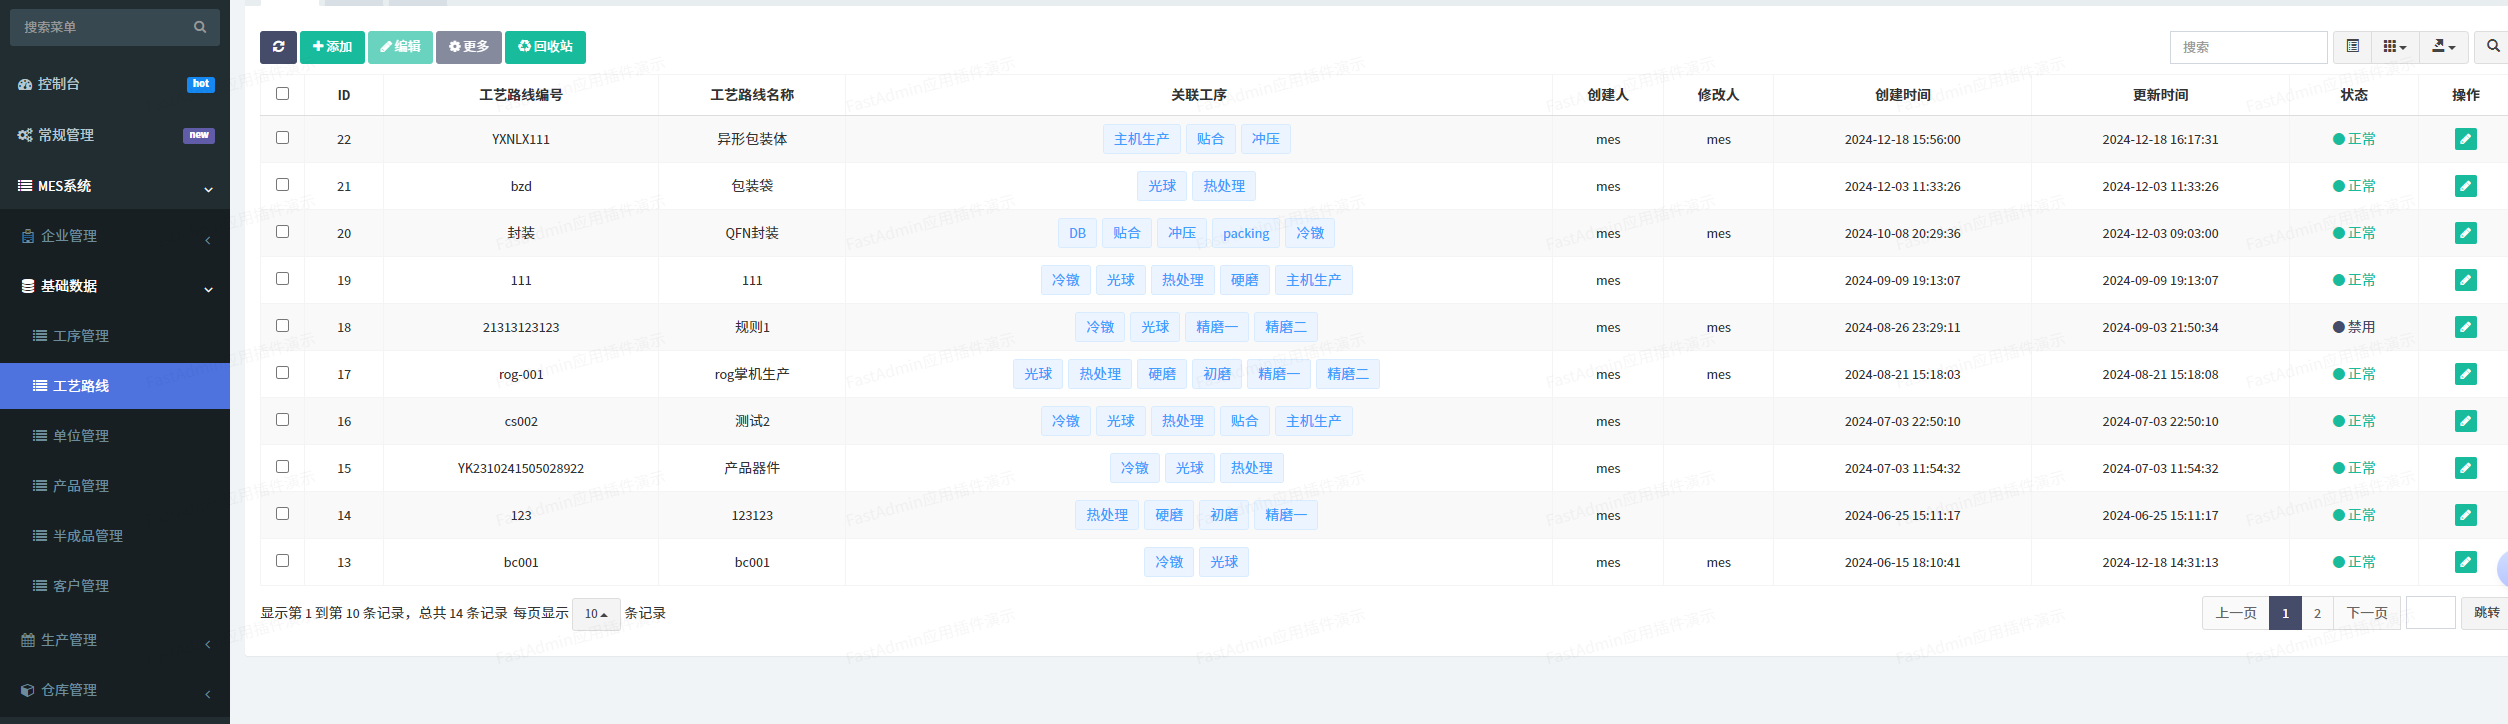
Task: Expand the 生产管理 sidebar section
Action: tap(69, 640)
